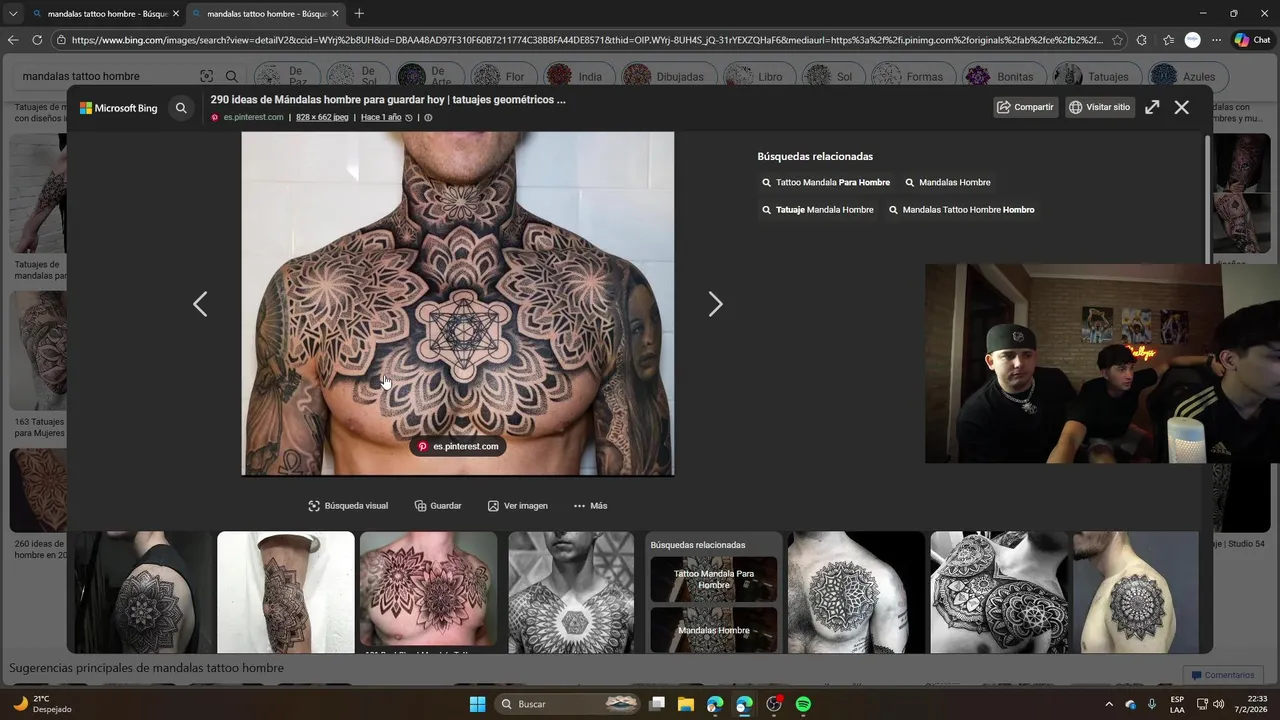Click the Compartir button

1026,107
